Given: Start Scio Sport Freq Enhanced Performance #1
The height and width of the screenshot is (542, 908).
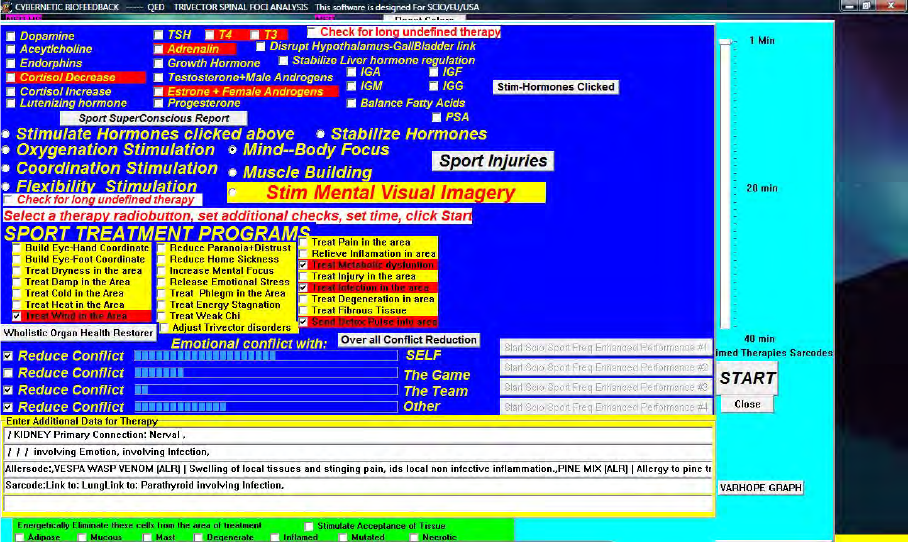Looking at the screenshot, I should pos(606,347).
